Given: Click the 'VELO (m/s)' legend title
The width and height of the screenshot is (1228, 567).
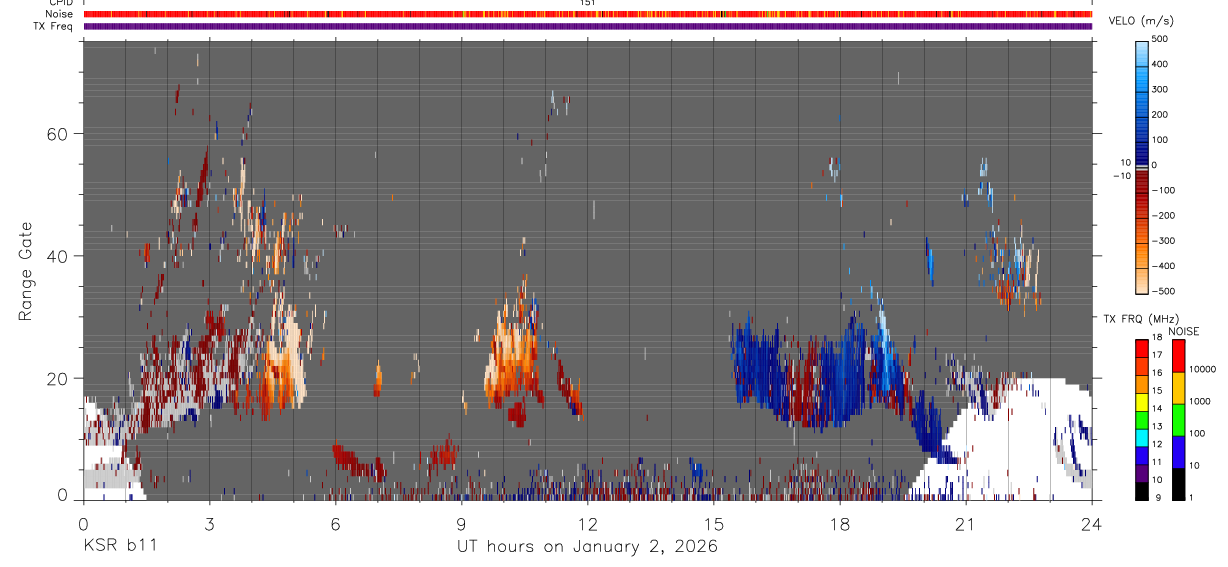Looking at the screenshot, I should [x=1141, y=22].
